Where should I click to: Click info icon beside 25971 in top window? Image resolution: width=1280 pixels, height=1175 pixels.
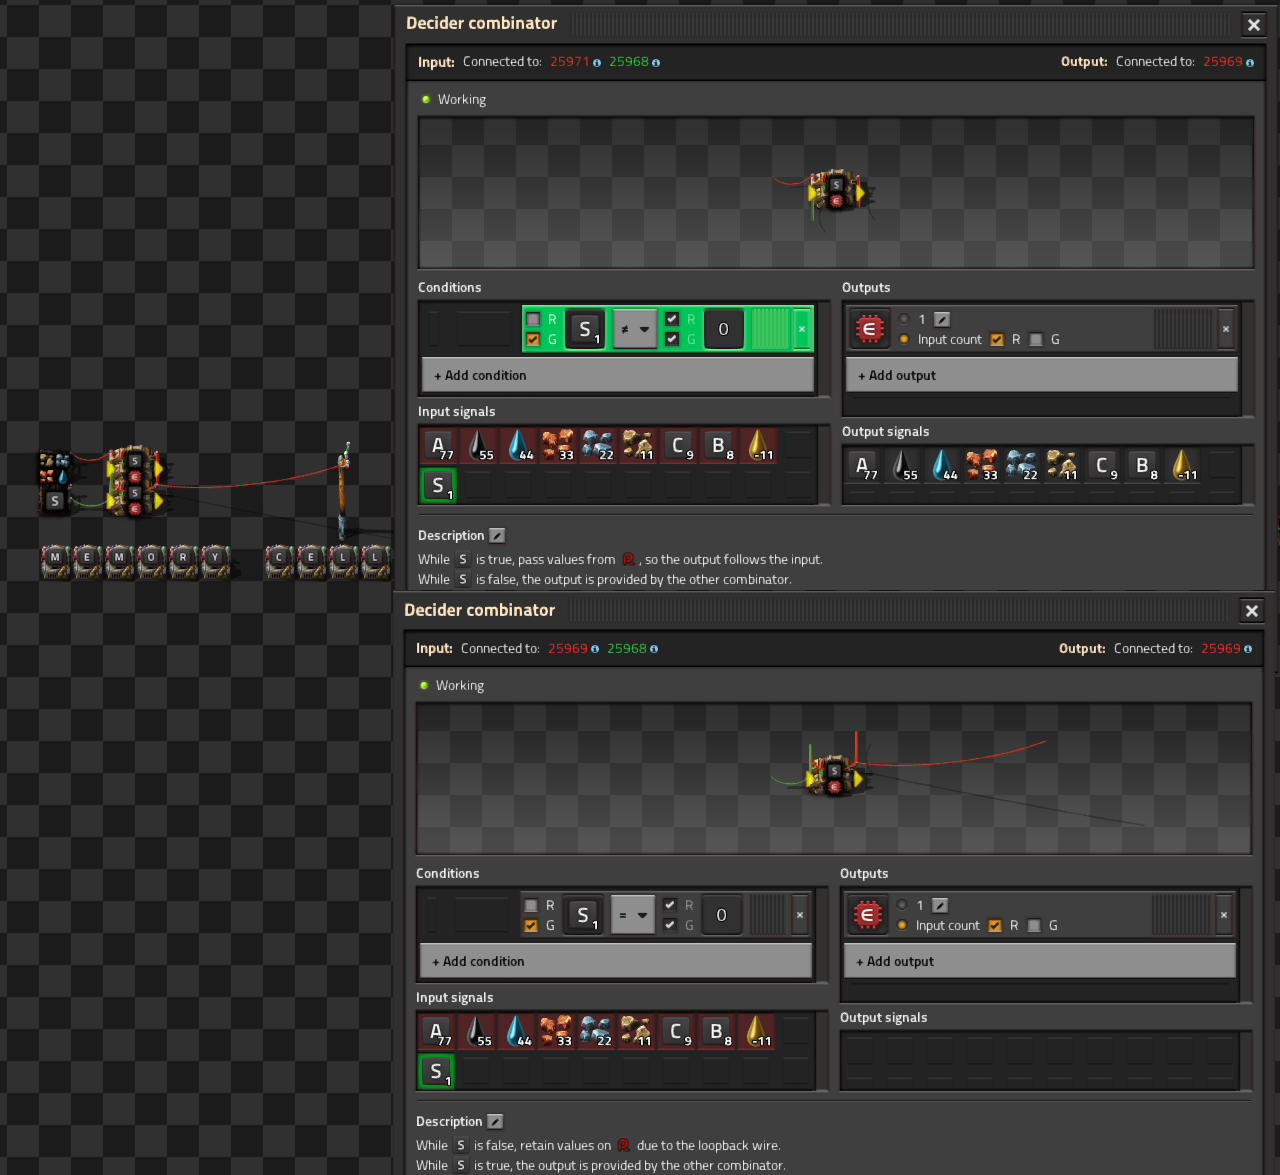coord(597,63)
